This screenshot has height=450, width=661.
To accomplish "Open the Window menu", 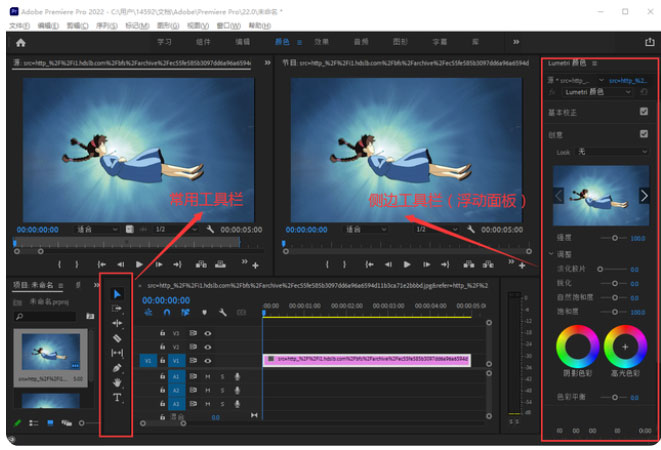I will coord(228,26).
